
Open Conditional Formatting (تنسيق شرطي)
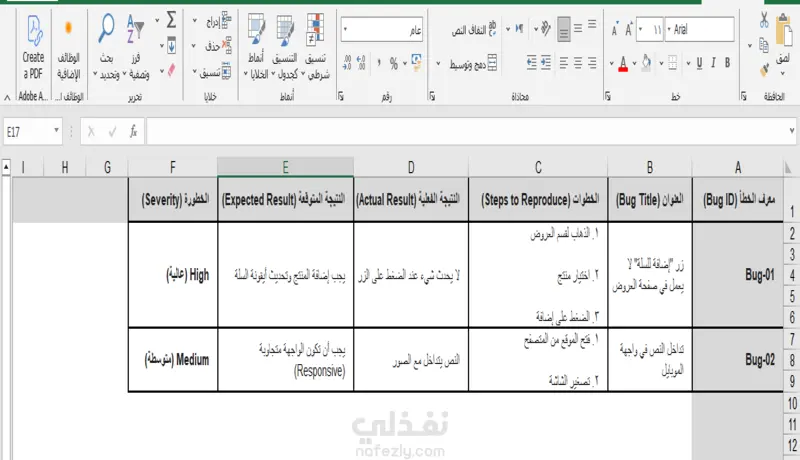pos(315,47)
